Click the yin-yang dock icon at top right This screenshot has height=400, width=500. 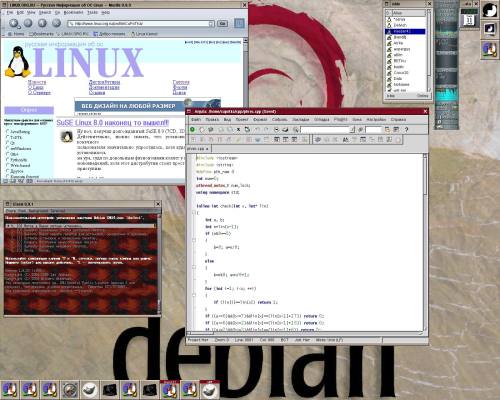(489, 10)
